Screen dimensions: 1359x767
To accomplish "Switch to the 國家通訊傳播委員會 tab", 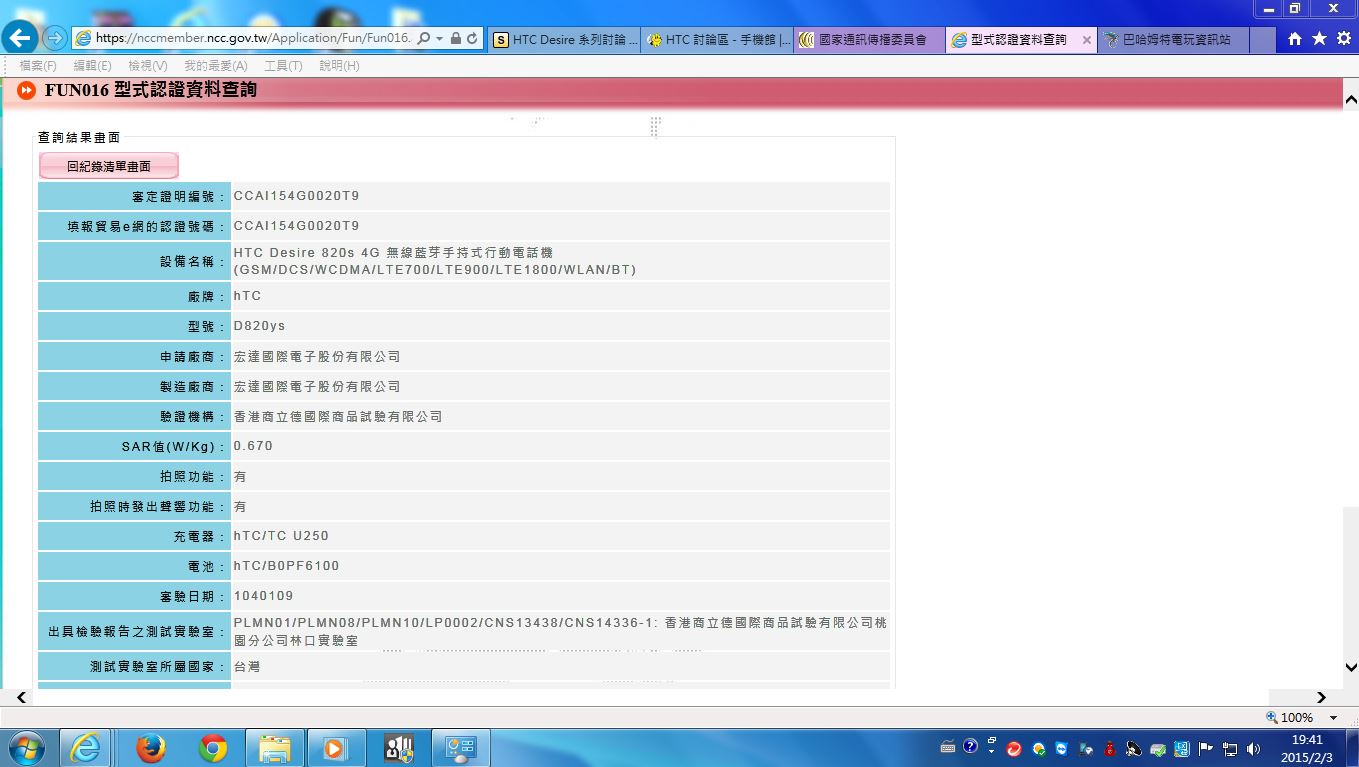I will click(870, 40).
